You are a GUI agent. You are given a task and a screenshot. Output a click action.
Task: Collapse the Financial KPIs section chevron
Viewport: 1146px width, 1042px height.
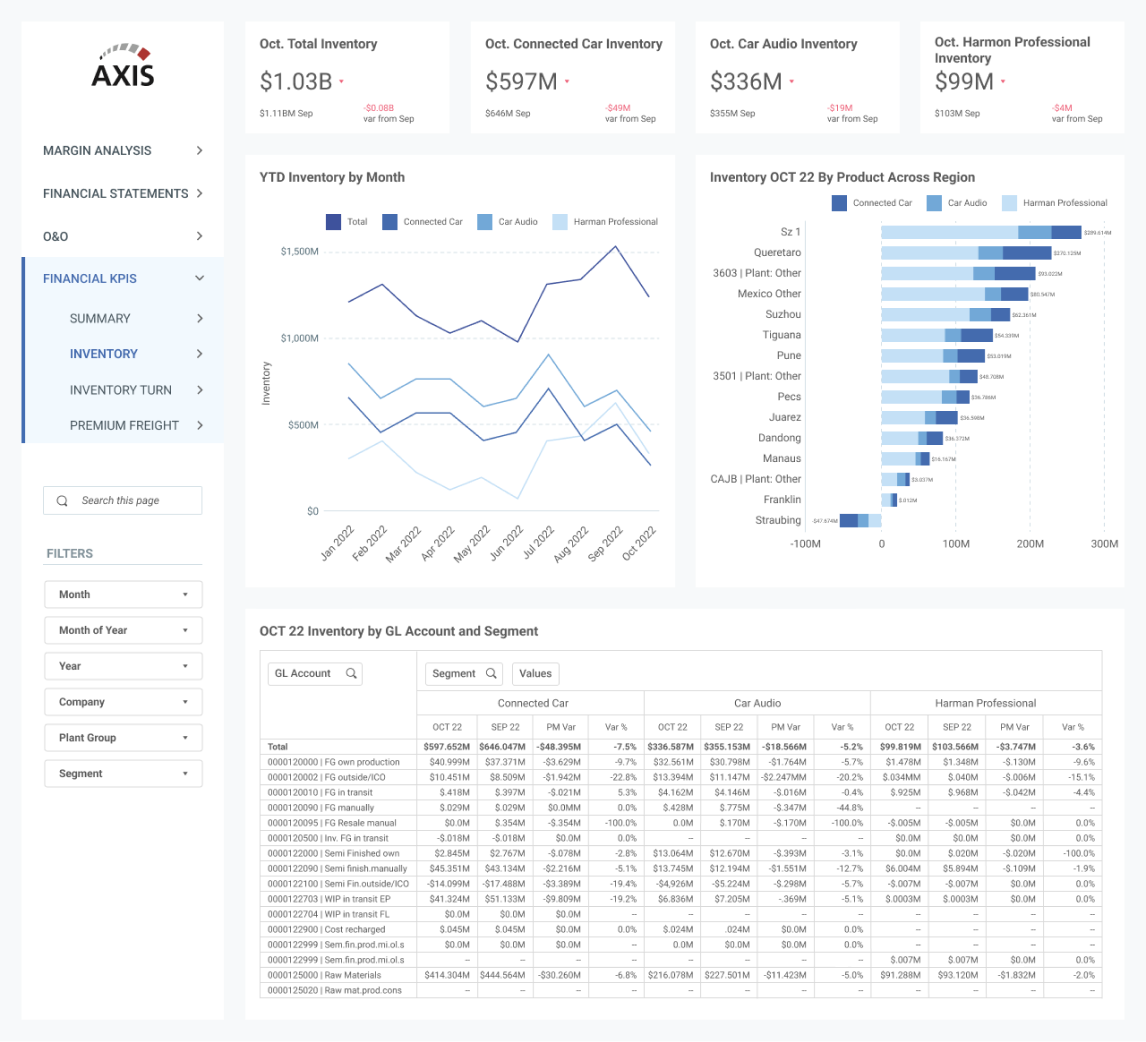tap(200, 278)
